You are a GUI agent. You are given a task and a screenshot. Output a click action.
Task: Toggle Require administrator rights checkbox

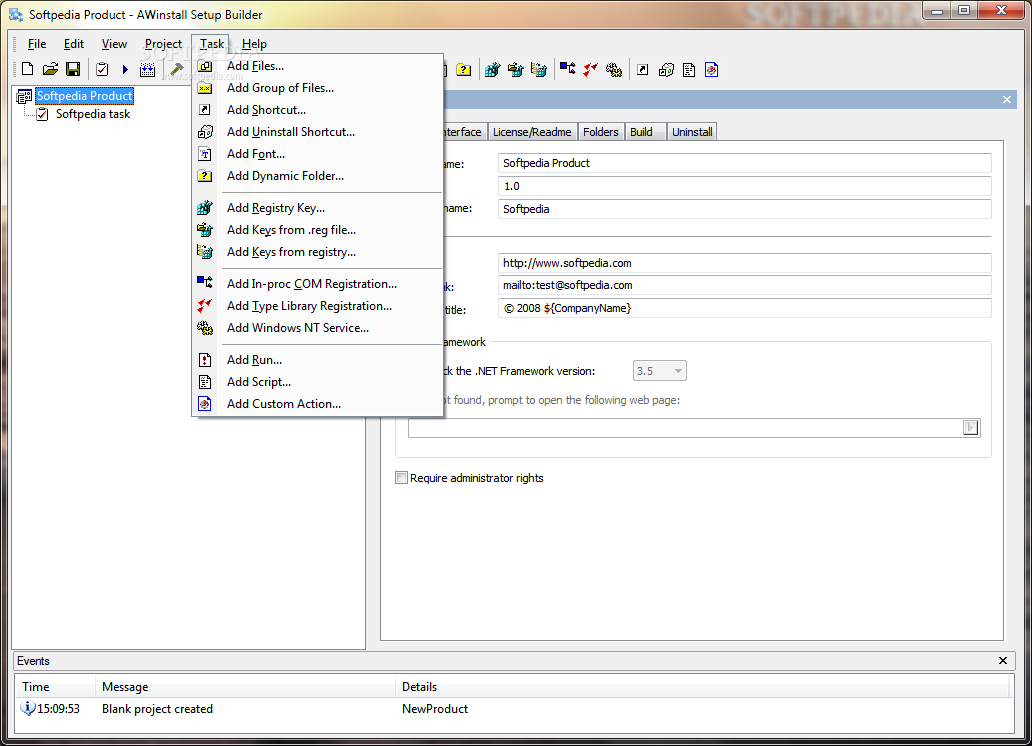(x=401, y=478)
